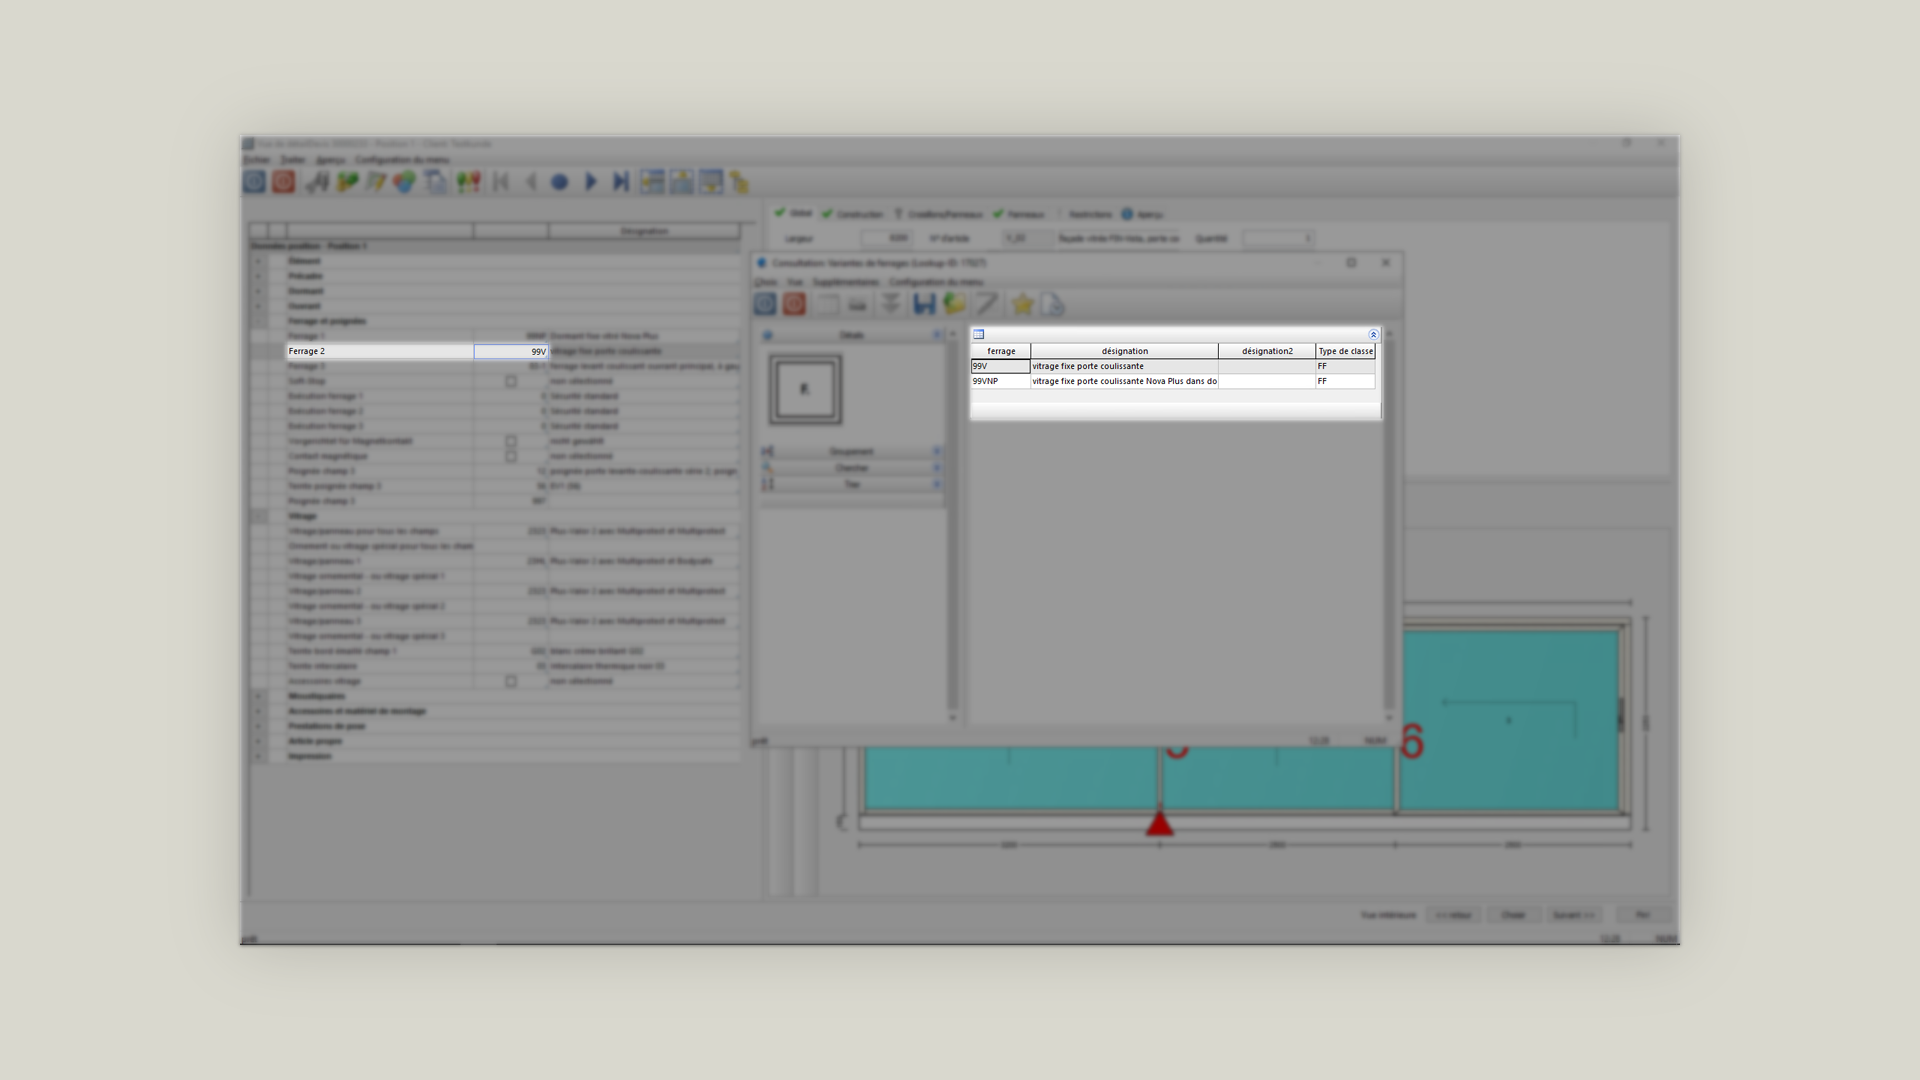This screenshot has height=1080, width=1920.
Task: Click the printer icon in dialog toolbar
Action: [857, 304]
